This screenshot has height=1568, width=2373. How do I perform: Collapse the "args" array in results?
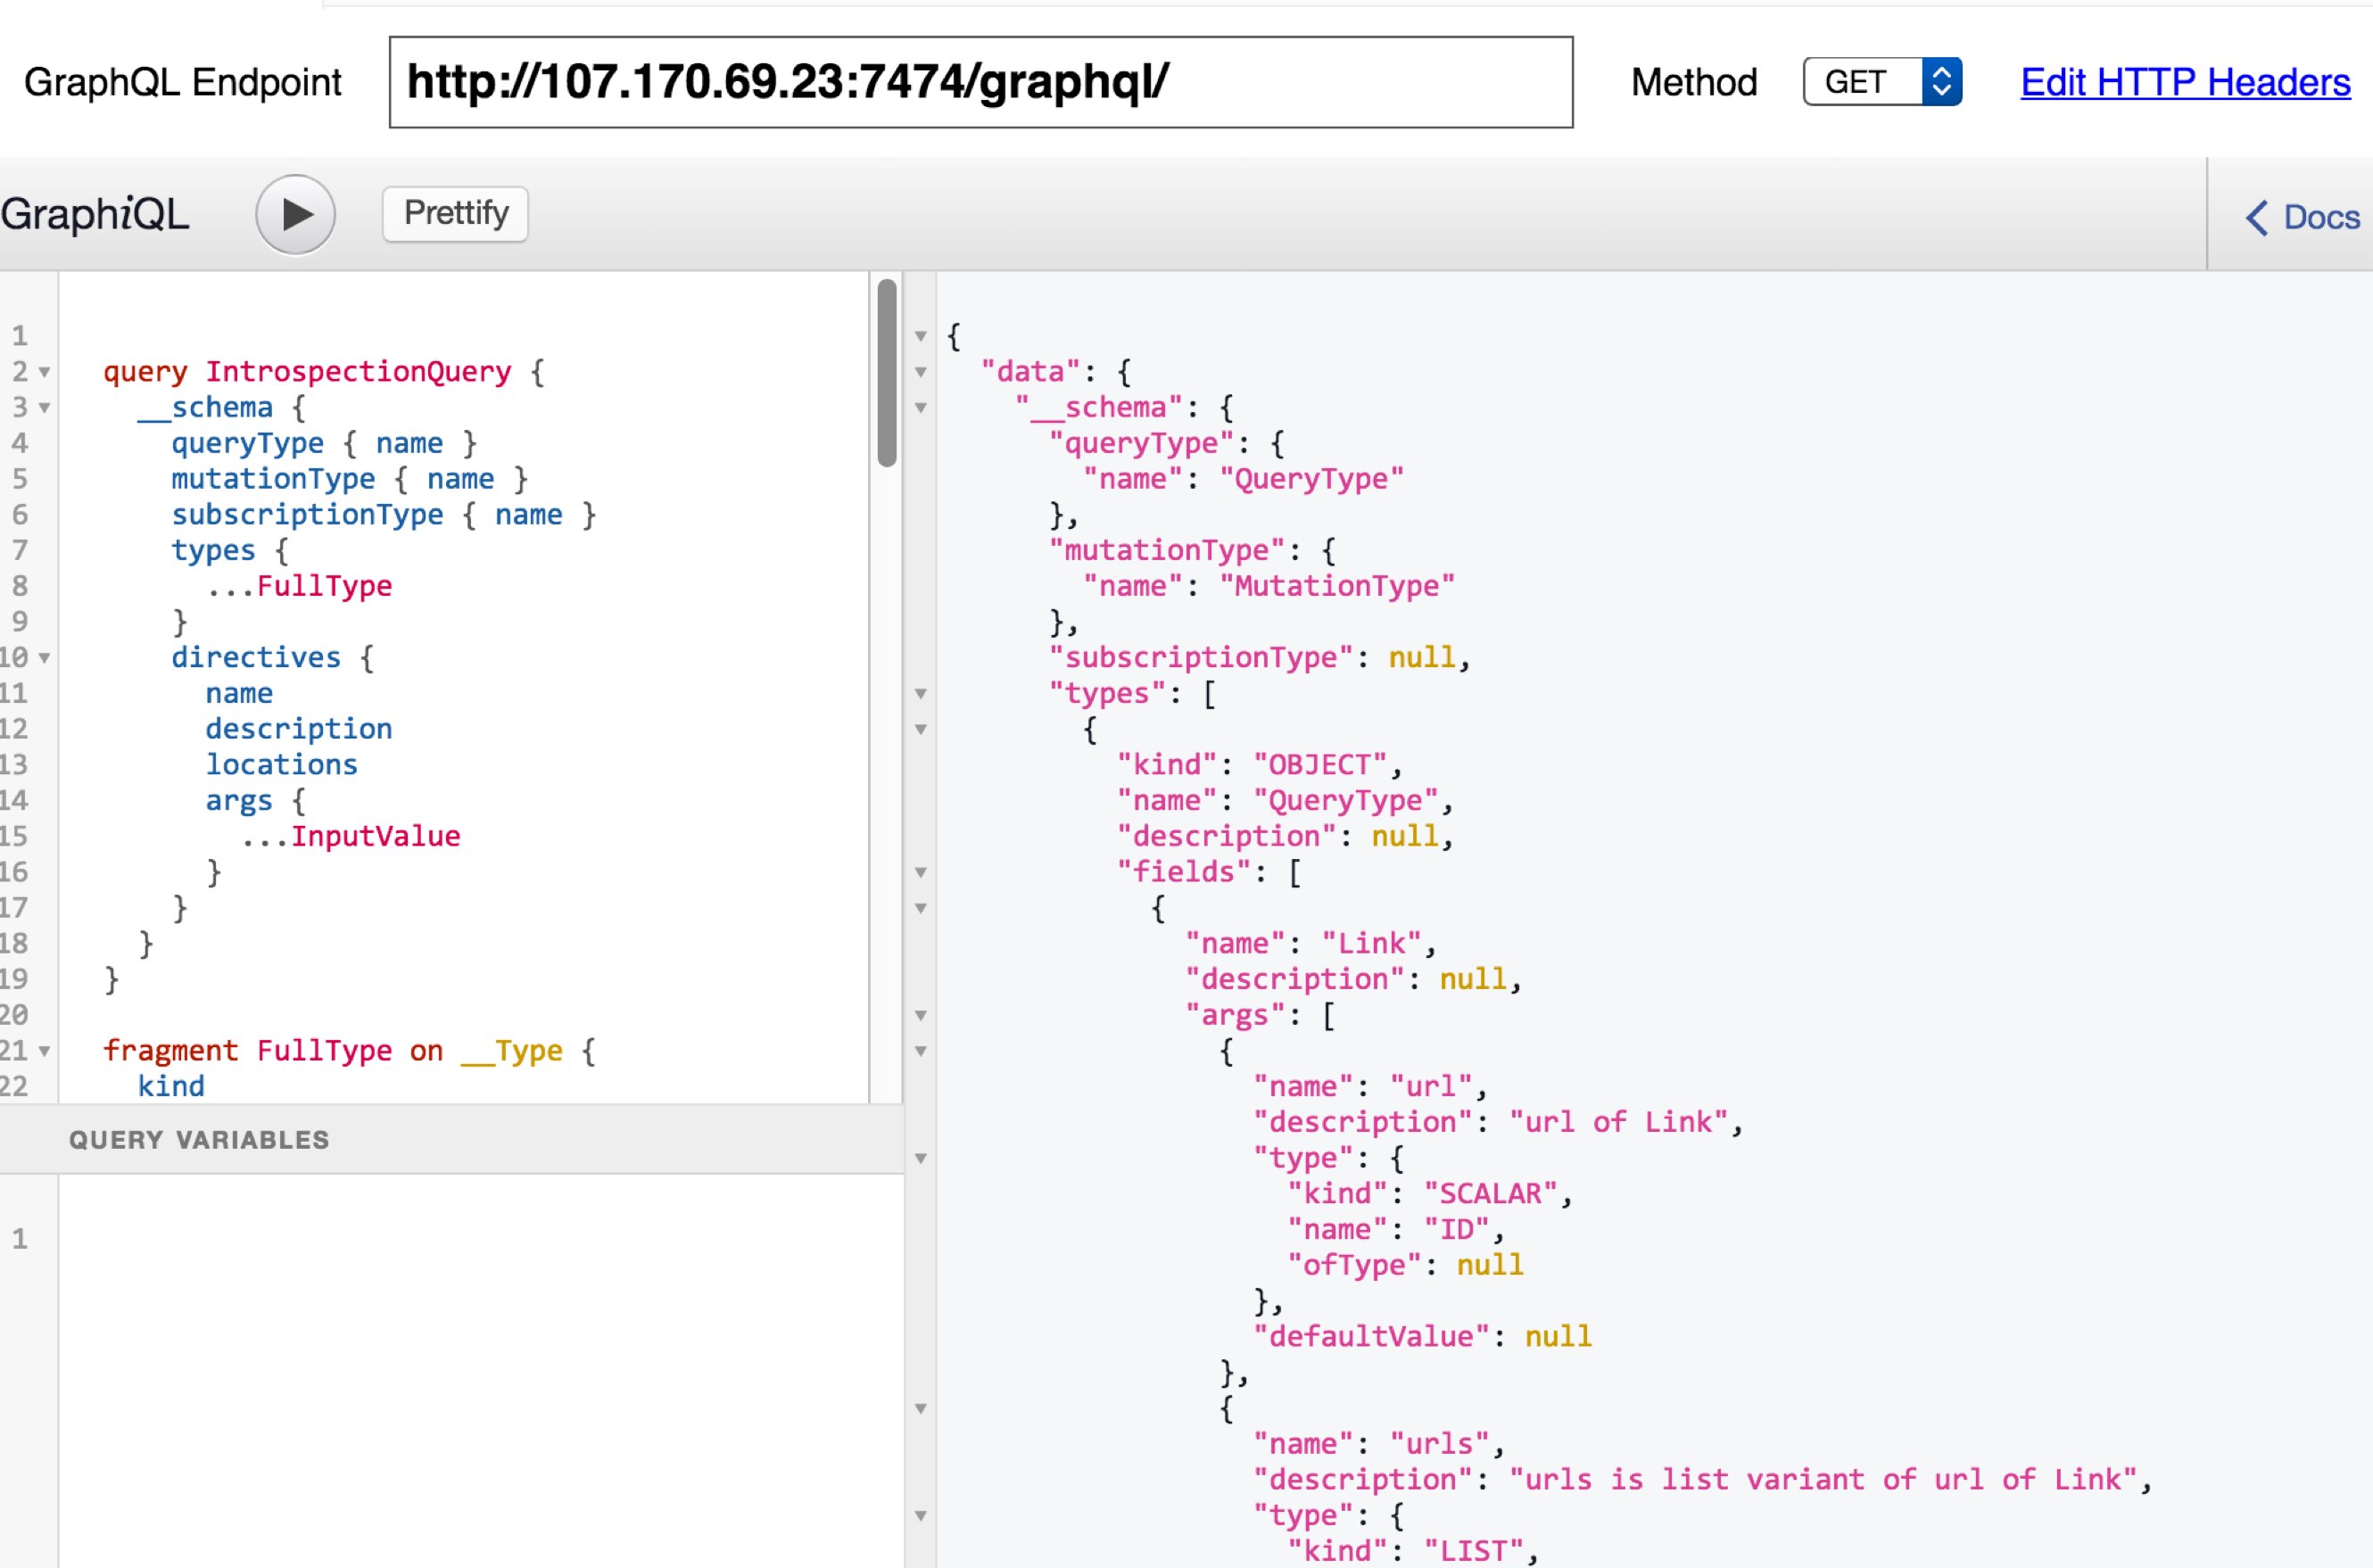coord(921,1015)
